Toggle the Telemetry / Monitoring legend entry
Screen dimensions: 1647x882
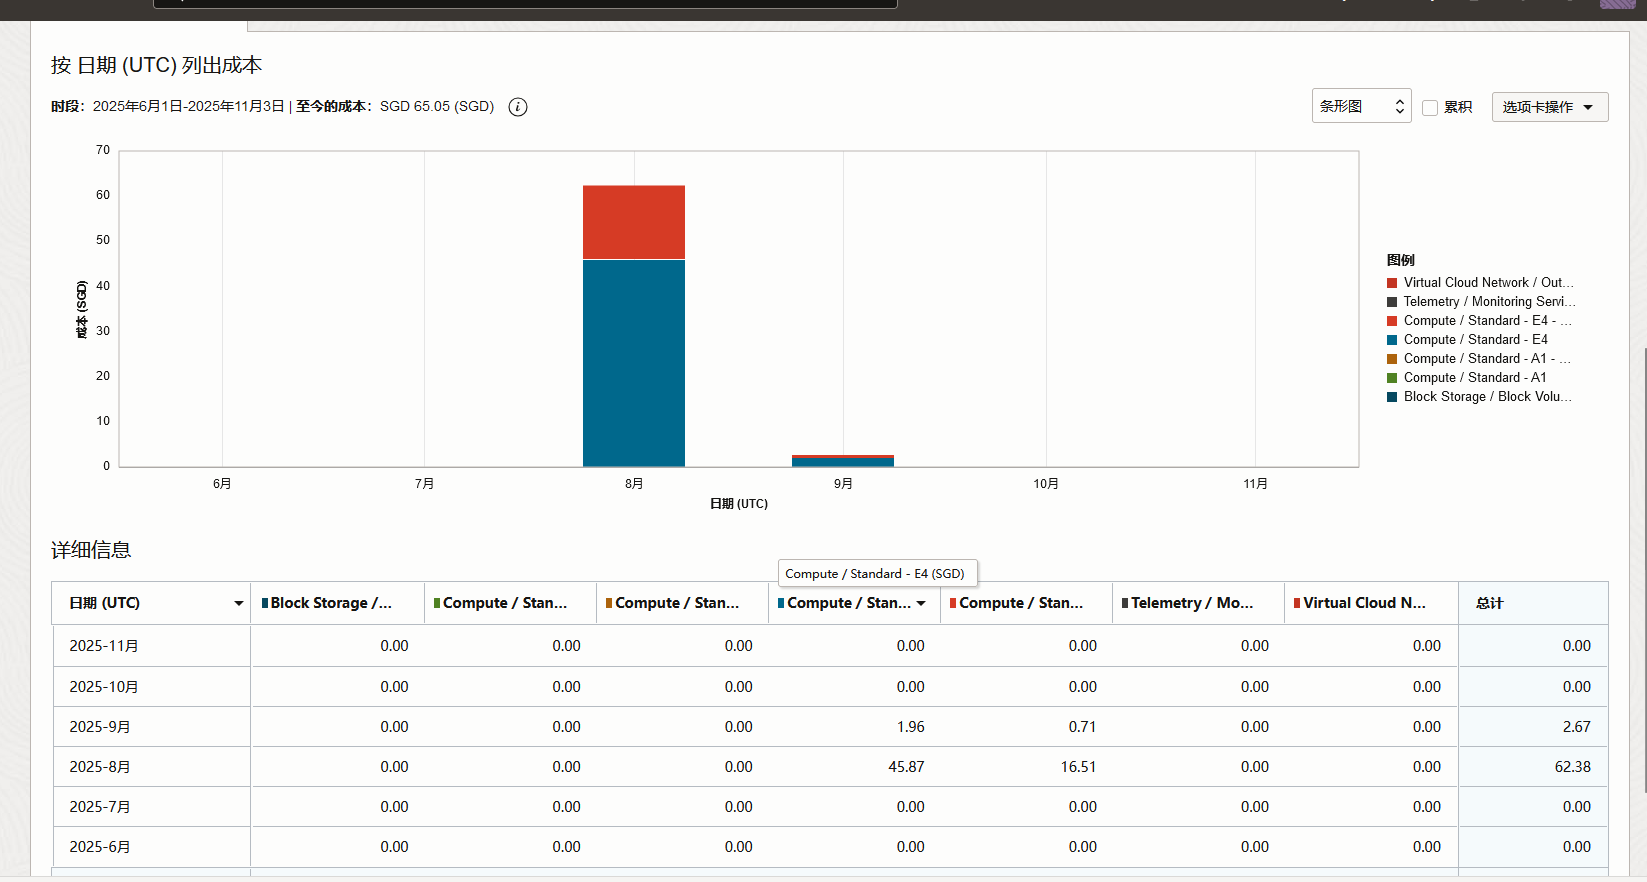[x=1480, y=302]
